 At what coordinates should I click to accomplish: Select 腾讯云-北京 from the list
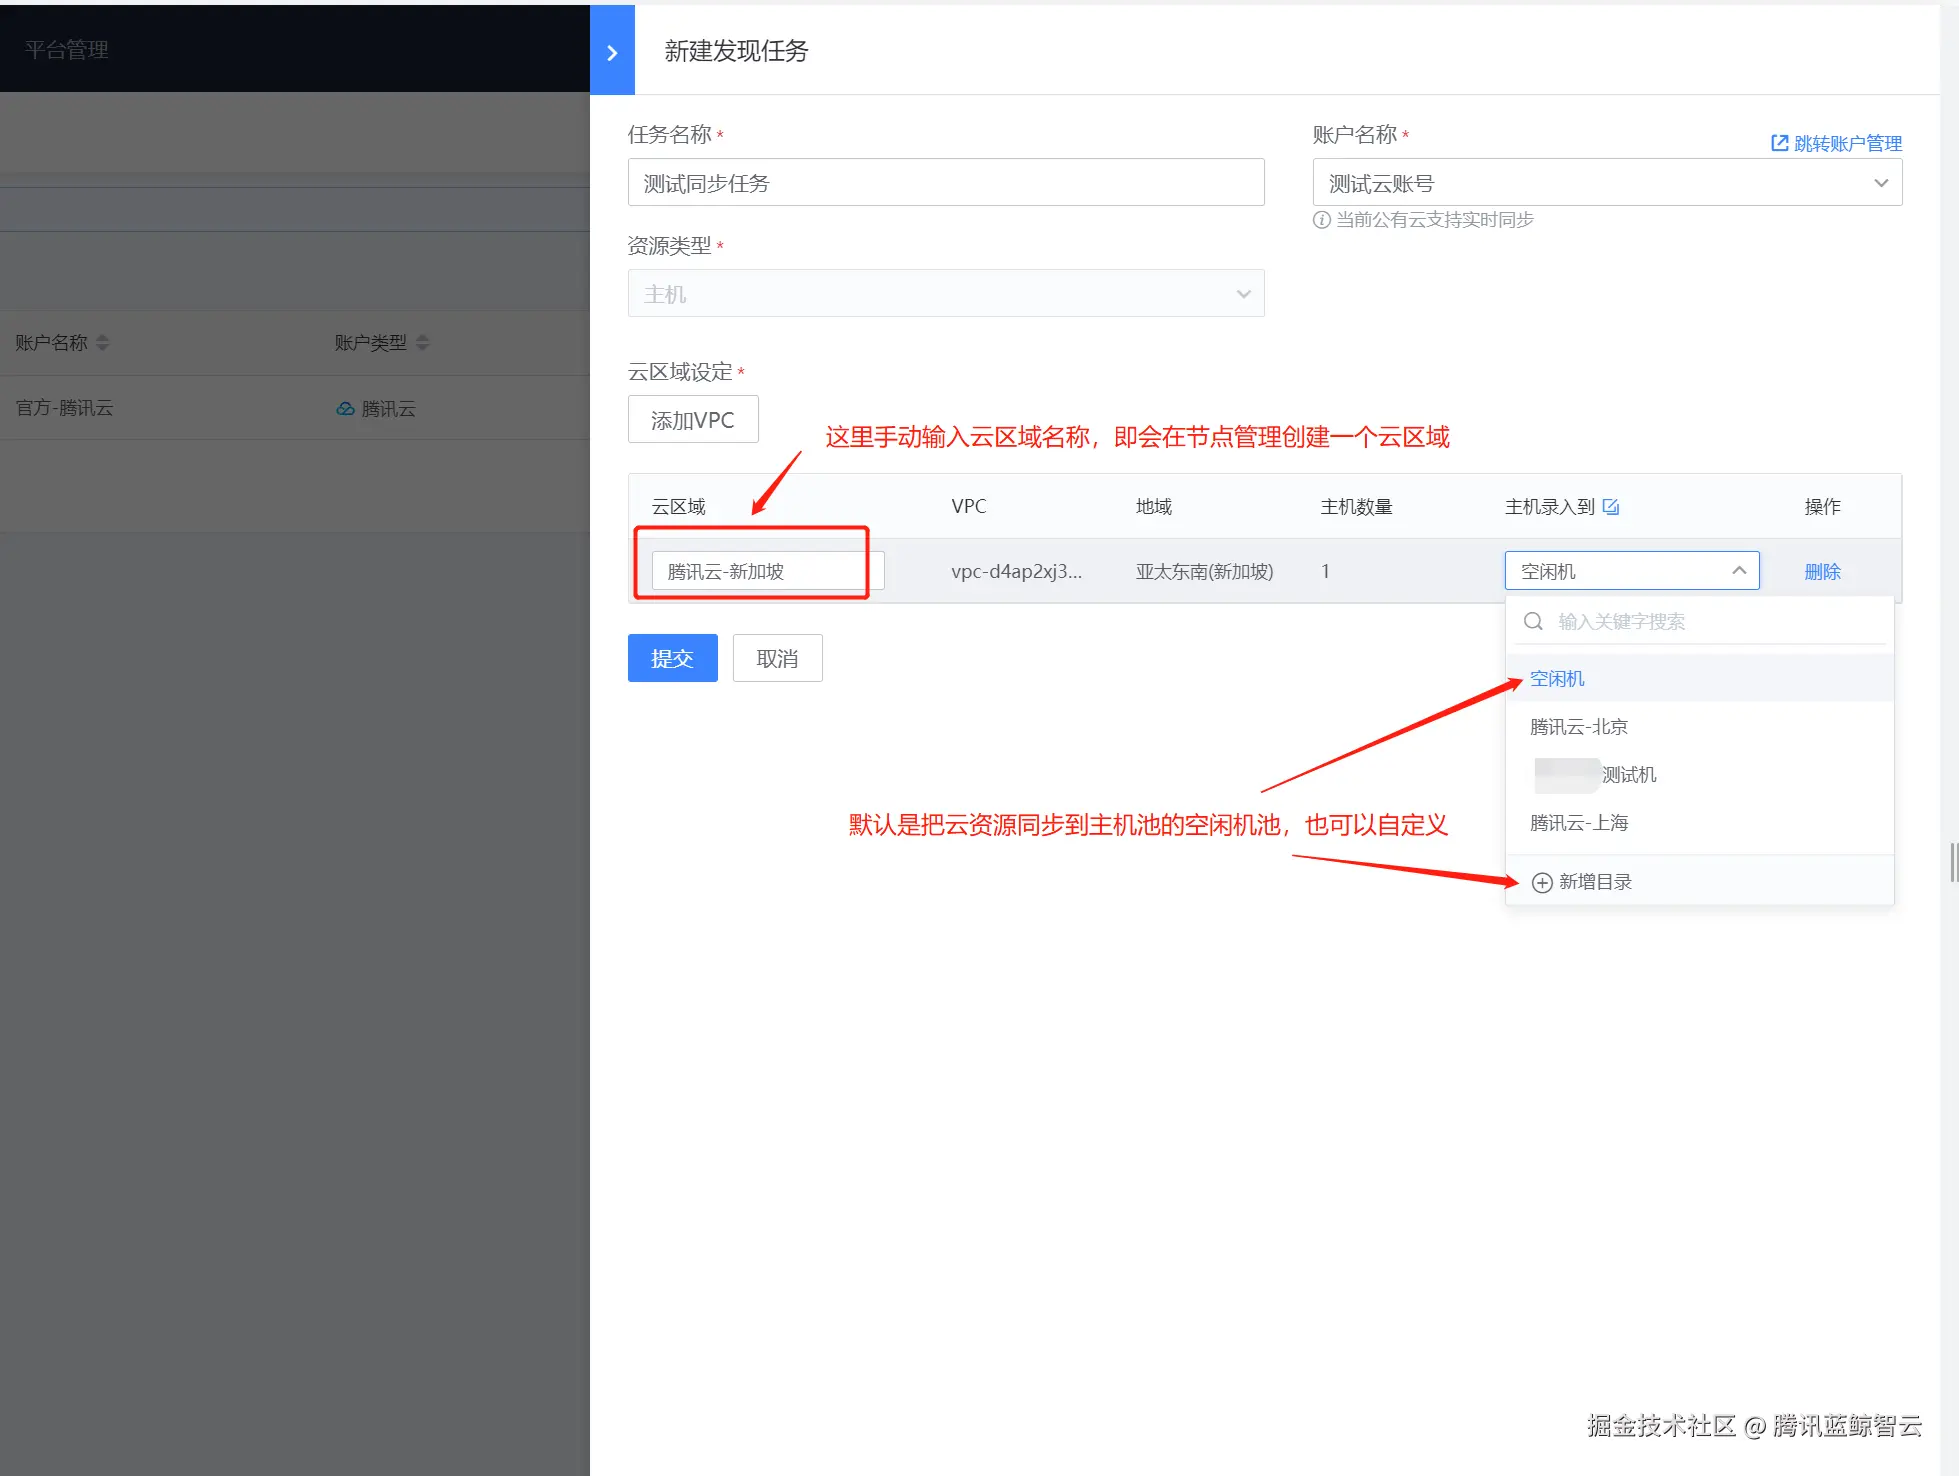coord(1579,727)
